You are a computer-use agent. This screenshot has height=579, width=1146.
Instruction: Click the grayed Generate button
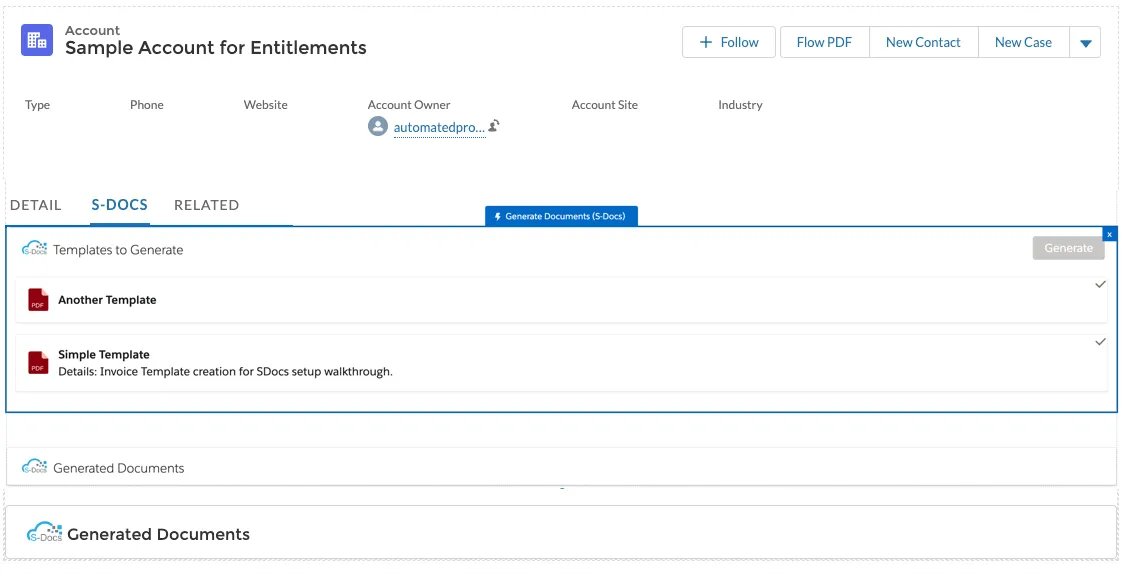[x=1069, y=248]
